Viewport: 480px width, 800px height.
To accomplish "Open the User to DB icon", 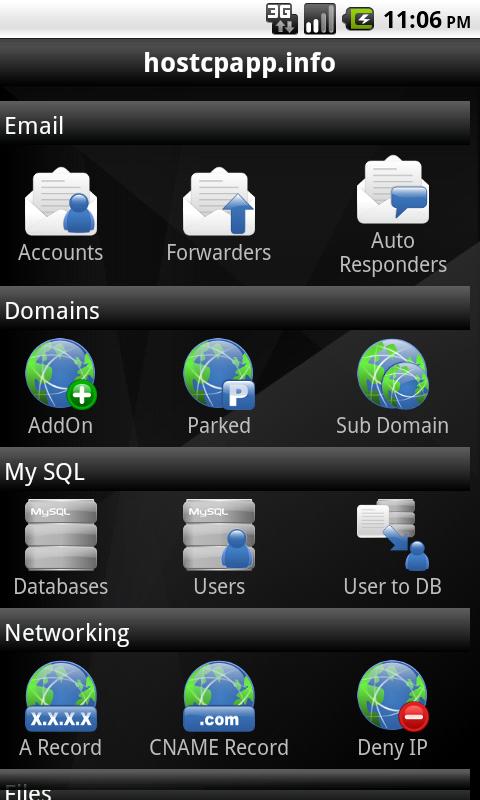I will point(392,535).
